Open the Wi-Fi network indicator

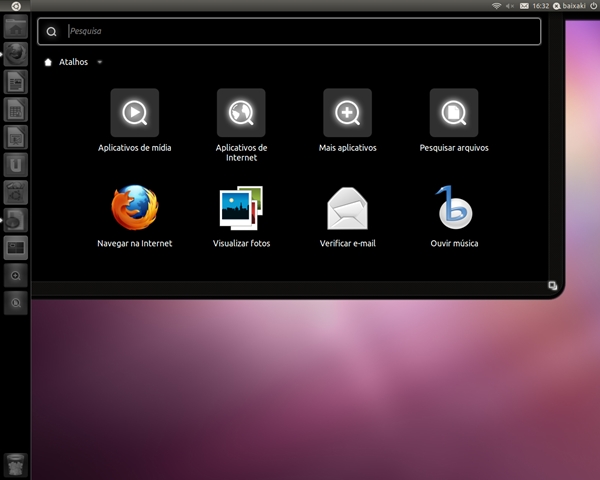pos(496,6)
